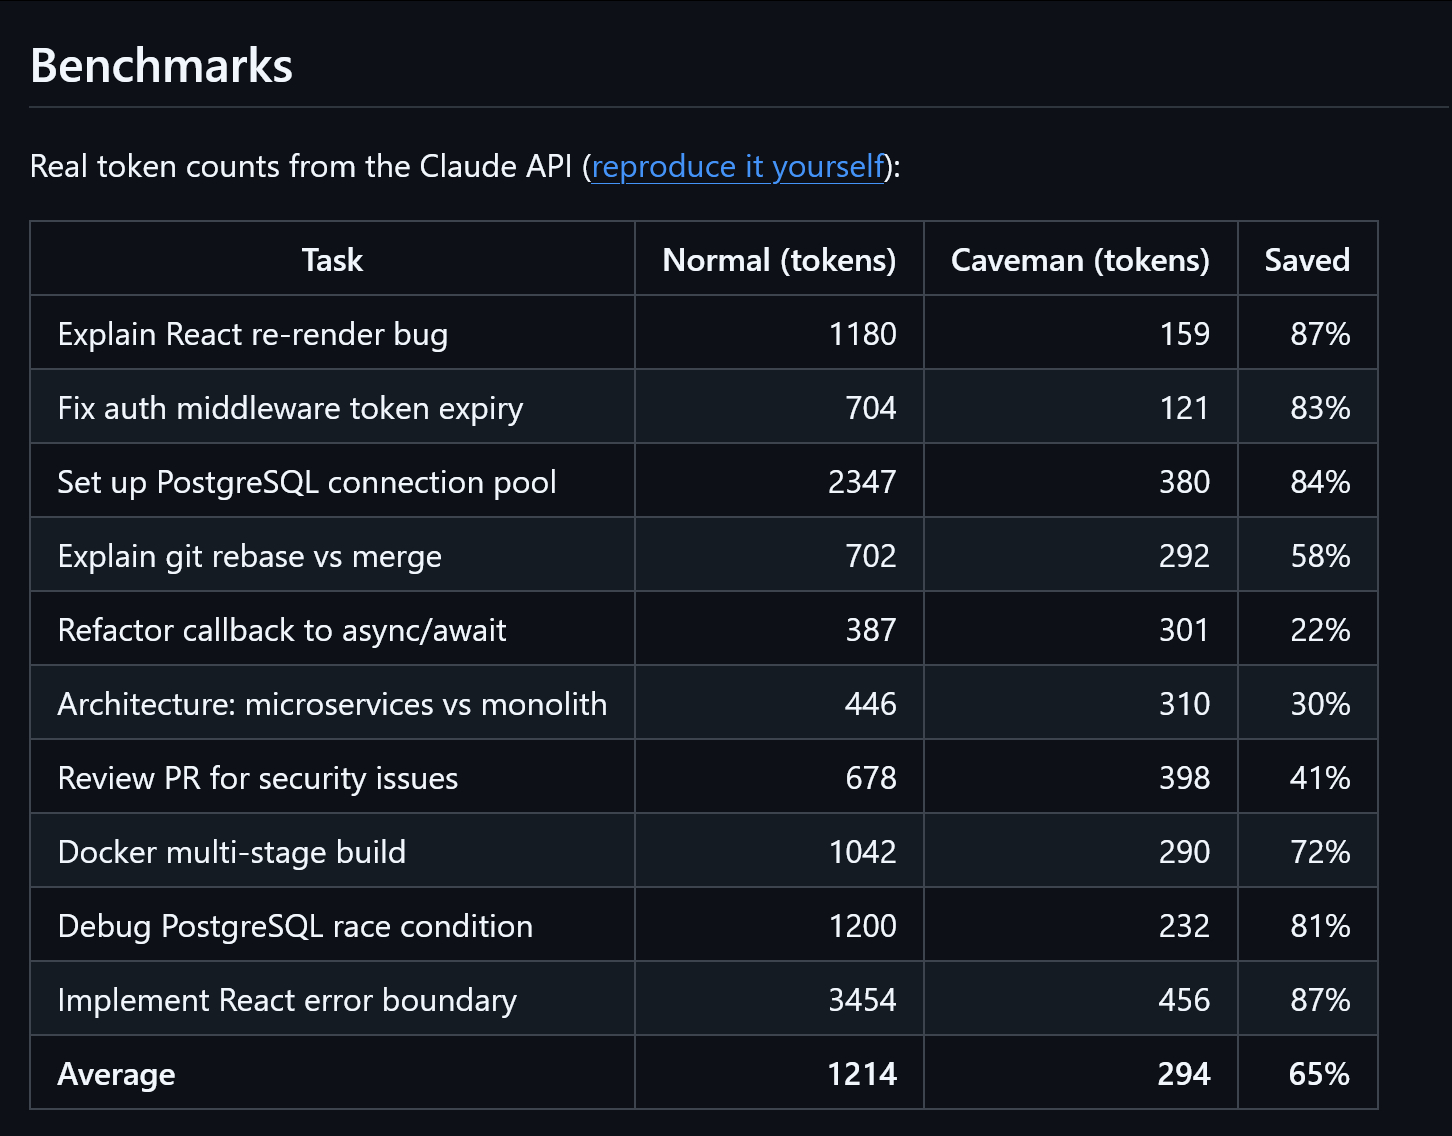
Task: Select "Set up PostgreSQL connection pool" cell
Action: point(307,482)
